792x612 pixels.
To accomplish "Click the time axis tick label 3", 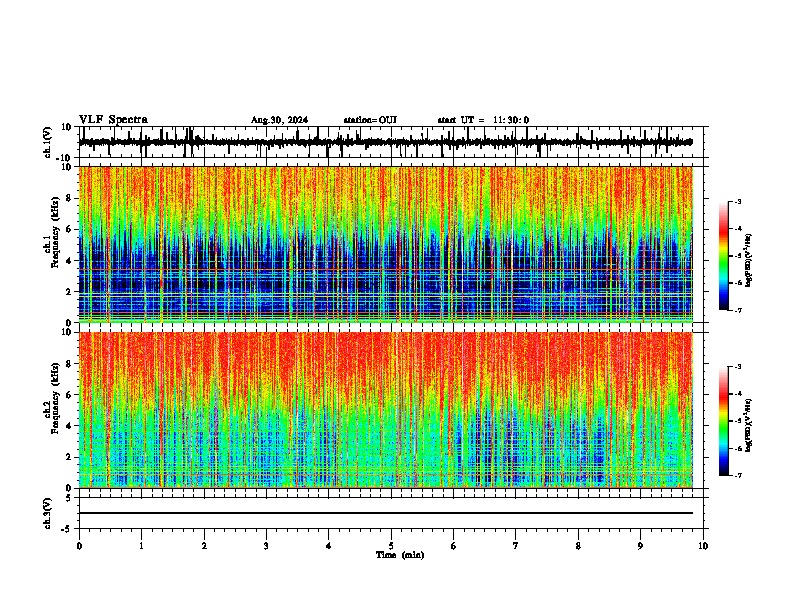I will (266, 546).
